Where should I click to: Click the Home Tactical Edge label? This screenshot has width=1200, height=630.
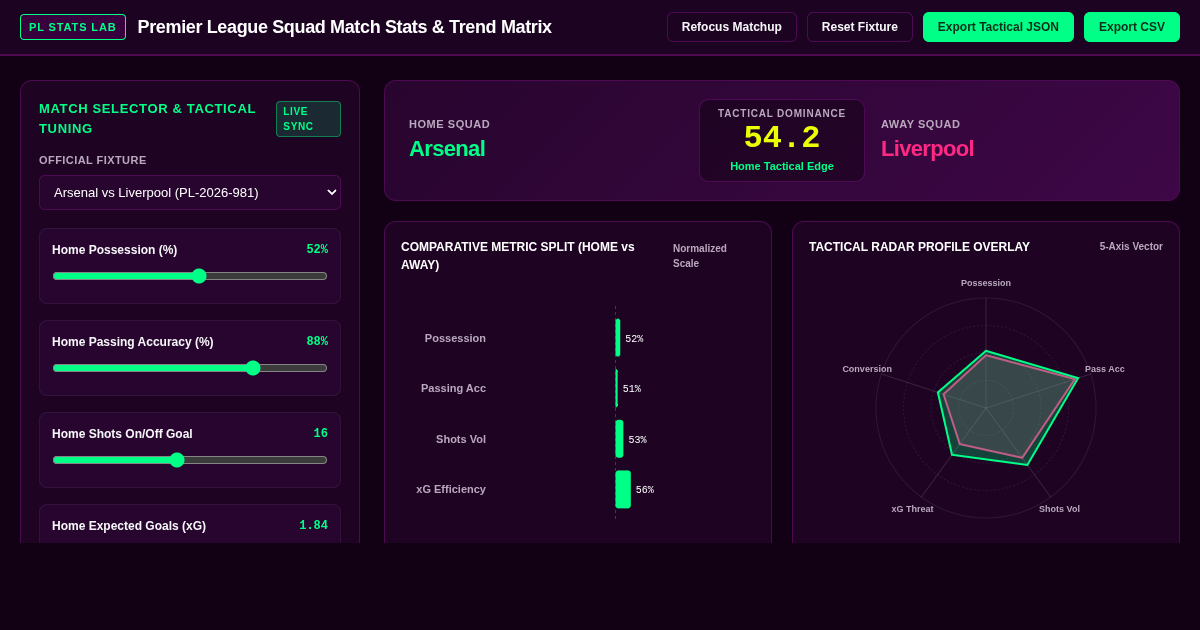point(782,166)
